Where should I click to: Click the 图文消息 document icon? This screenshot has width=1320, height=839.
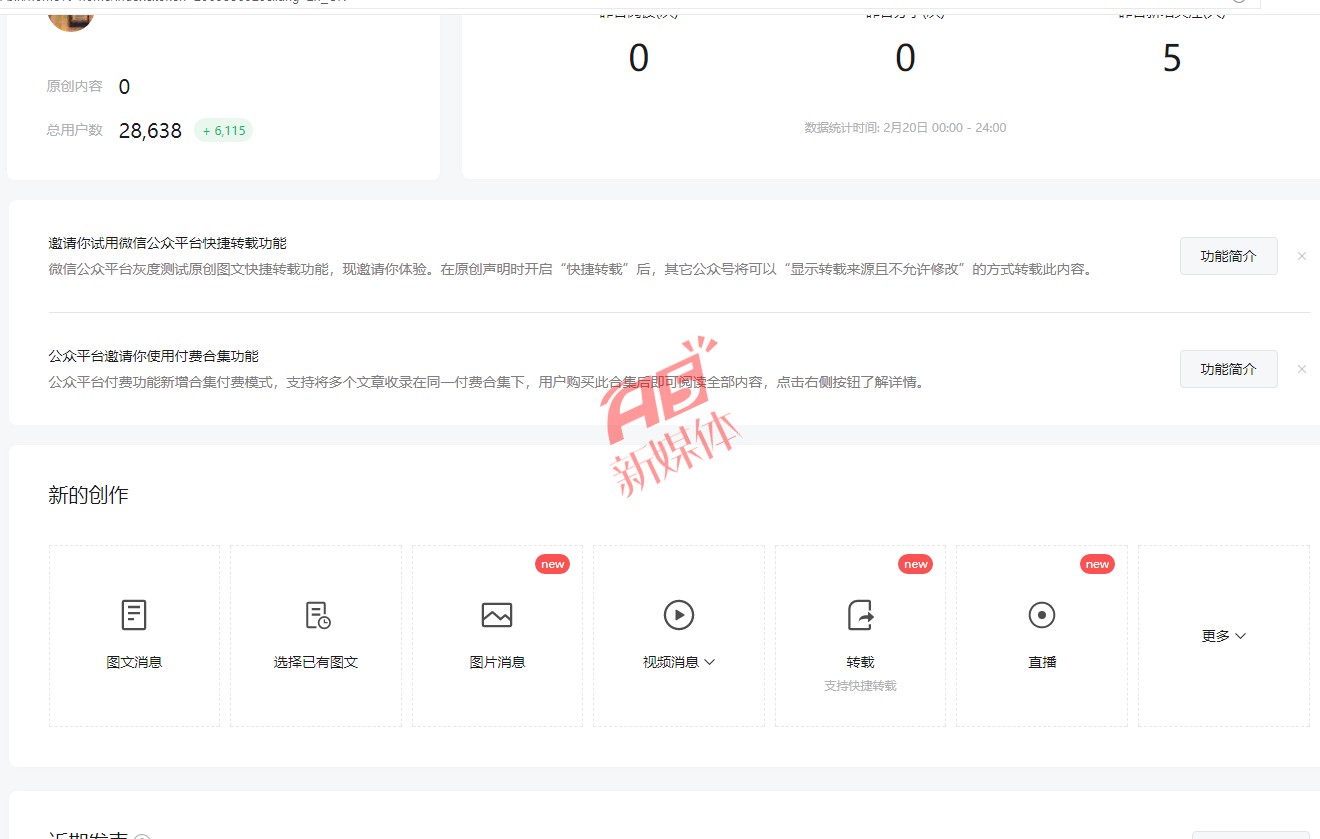click(x=134, y=615)
